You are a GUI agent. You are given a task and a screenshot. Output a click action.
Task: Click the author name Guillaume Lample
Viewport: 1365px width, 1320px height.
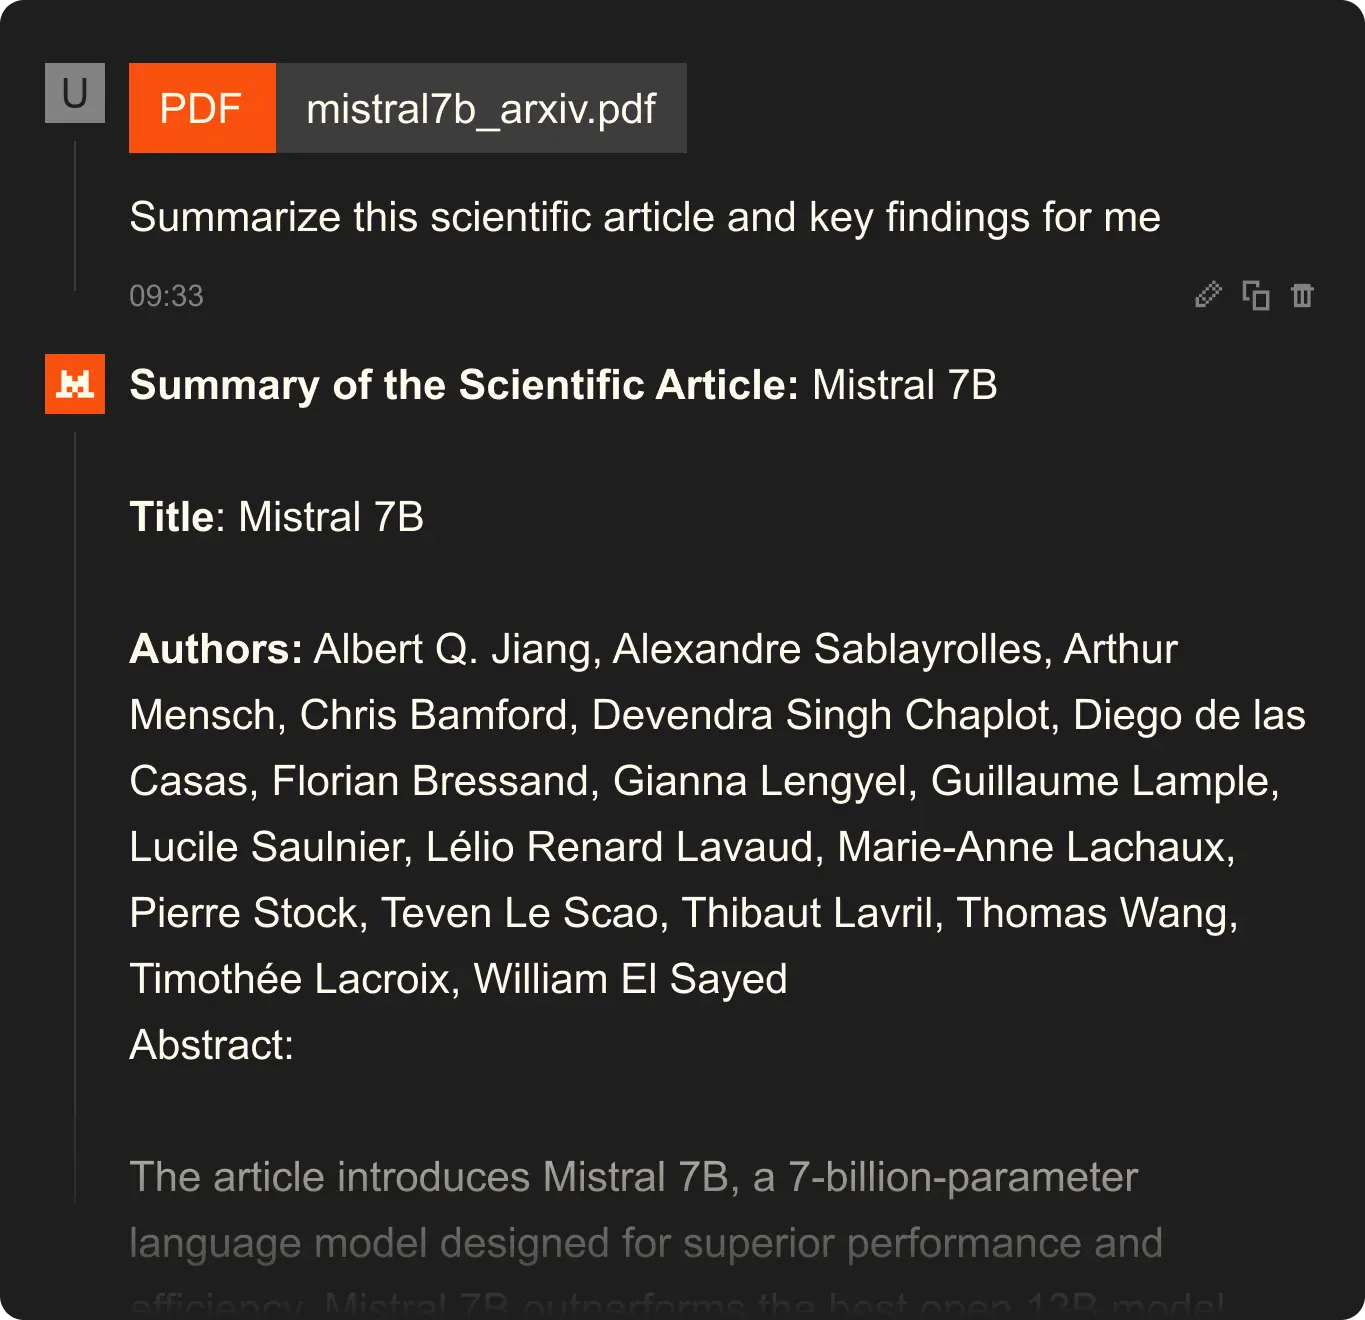click(x=1104, y=781)
